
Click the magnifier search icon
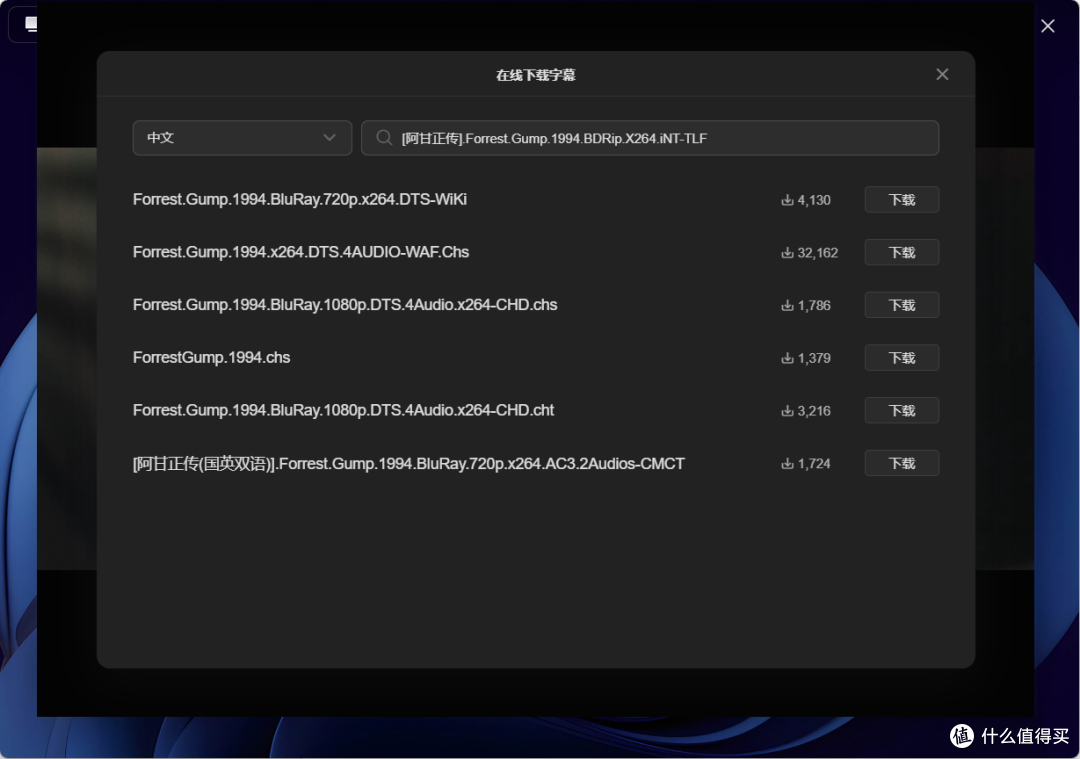(x=384, y=138)
